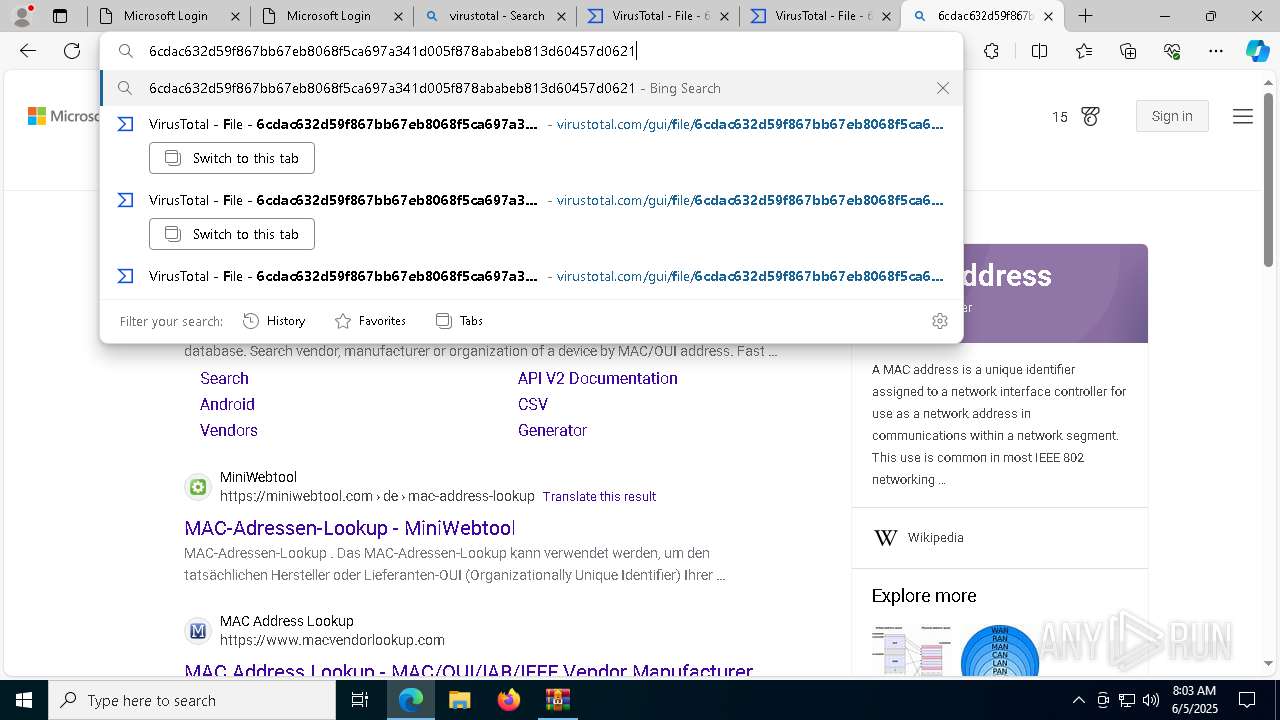Open volume tray icon
The height and width of the screenshot is (720, 1280).
tap(1150, 700)
